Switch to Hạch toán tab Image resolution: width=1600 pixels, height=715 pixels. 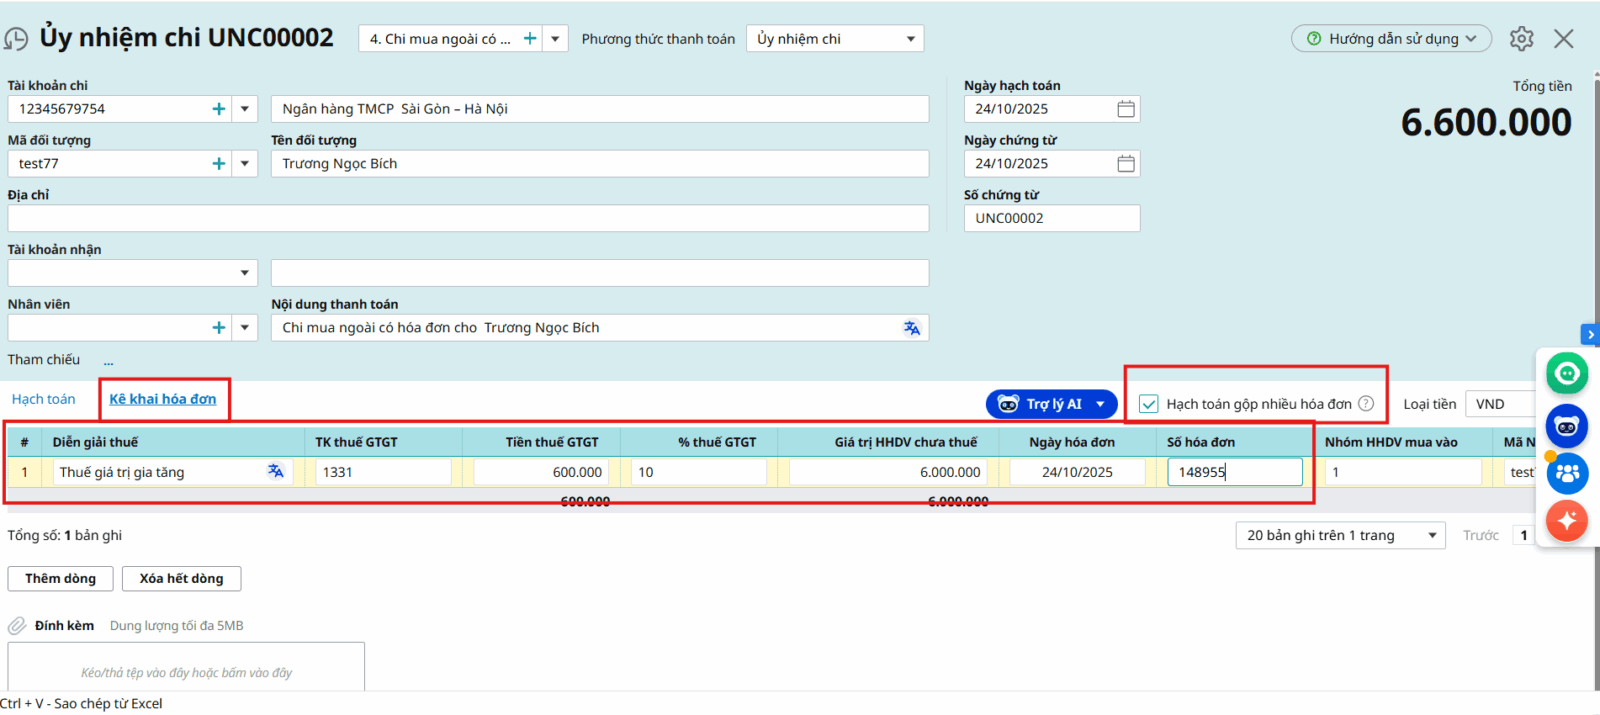click(x=43, y=399)
